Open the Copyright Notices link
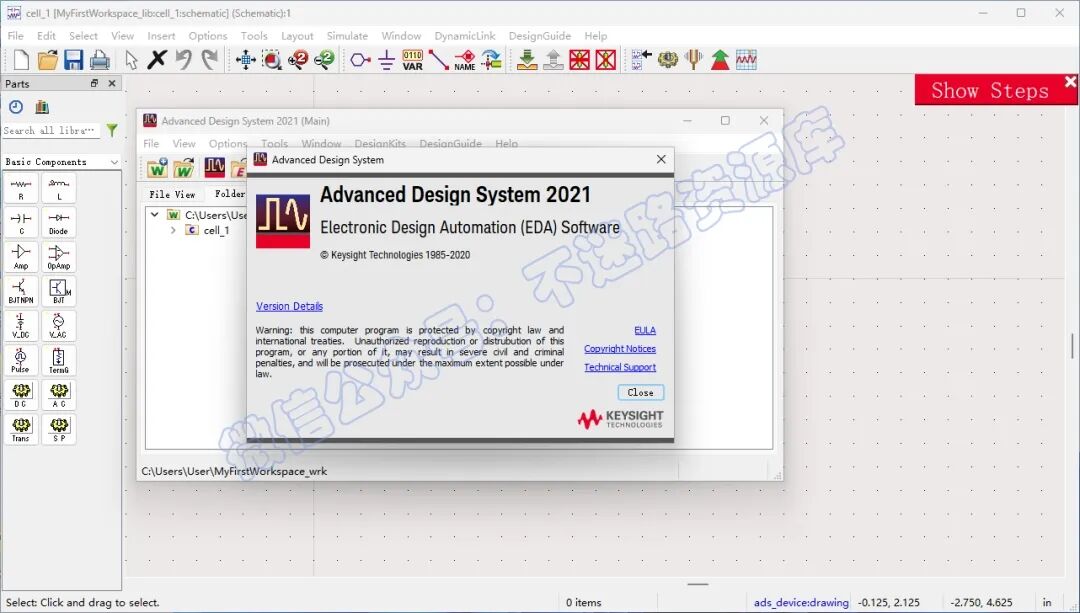 620,349
